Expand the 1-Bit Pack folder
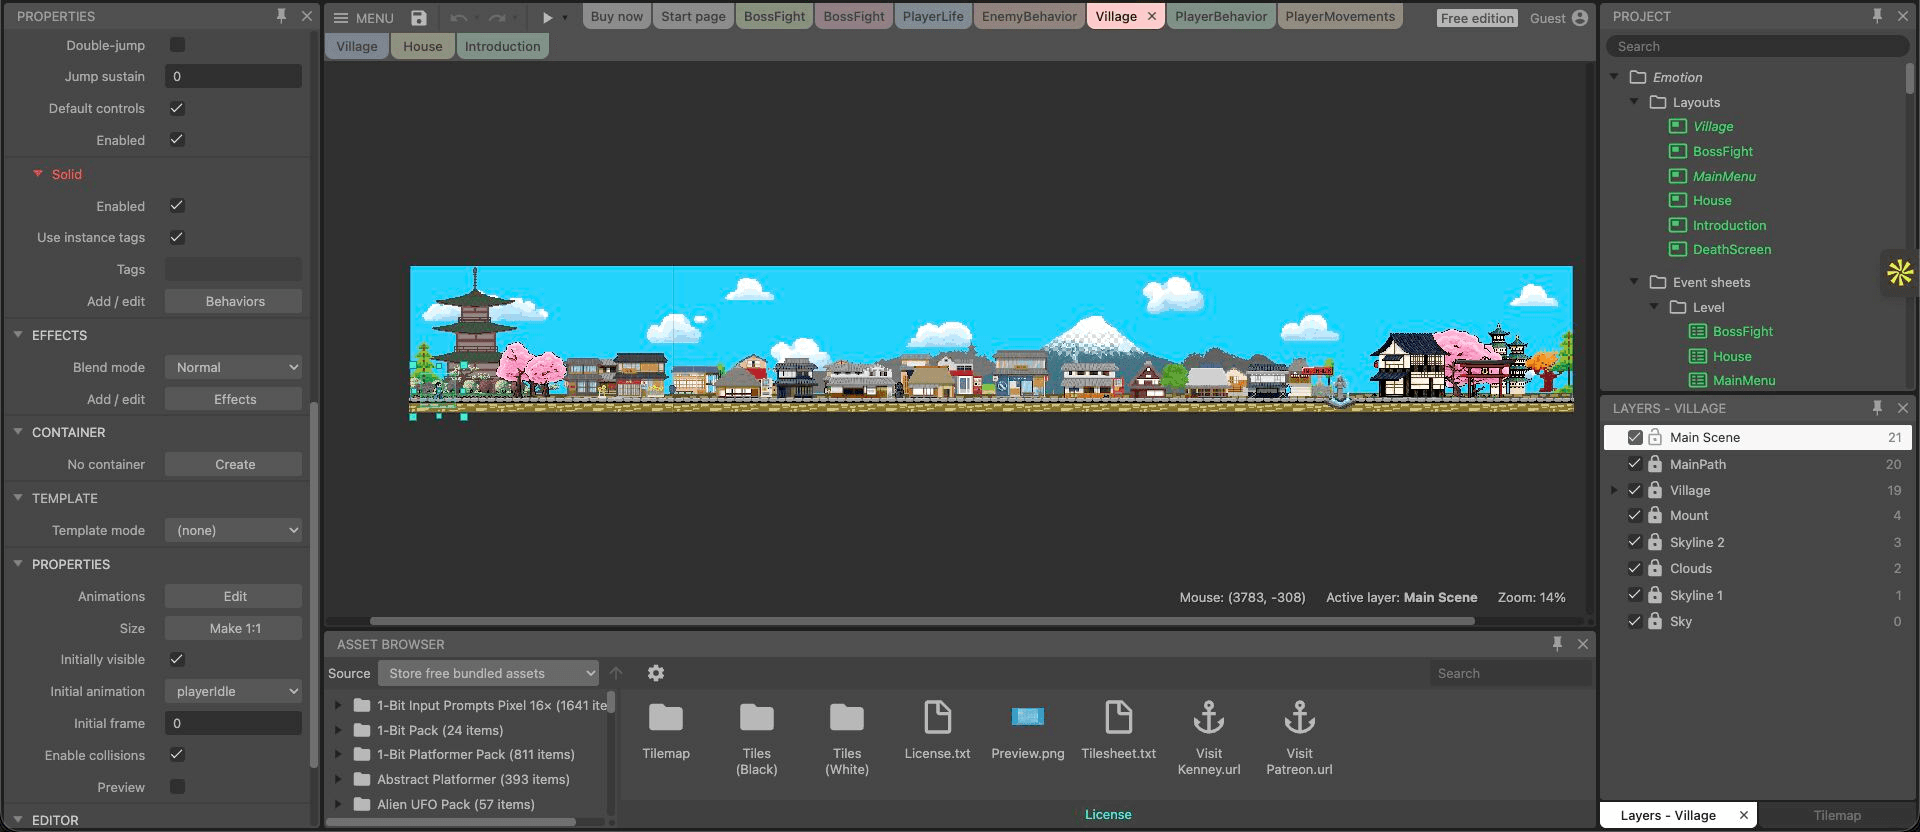This screenshot has height=832, width=1920. (339, 730)
